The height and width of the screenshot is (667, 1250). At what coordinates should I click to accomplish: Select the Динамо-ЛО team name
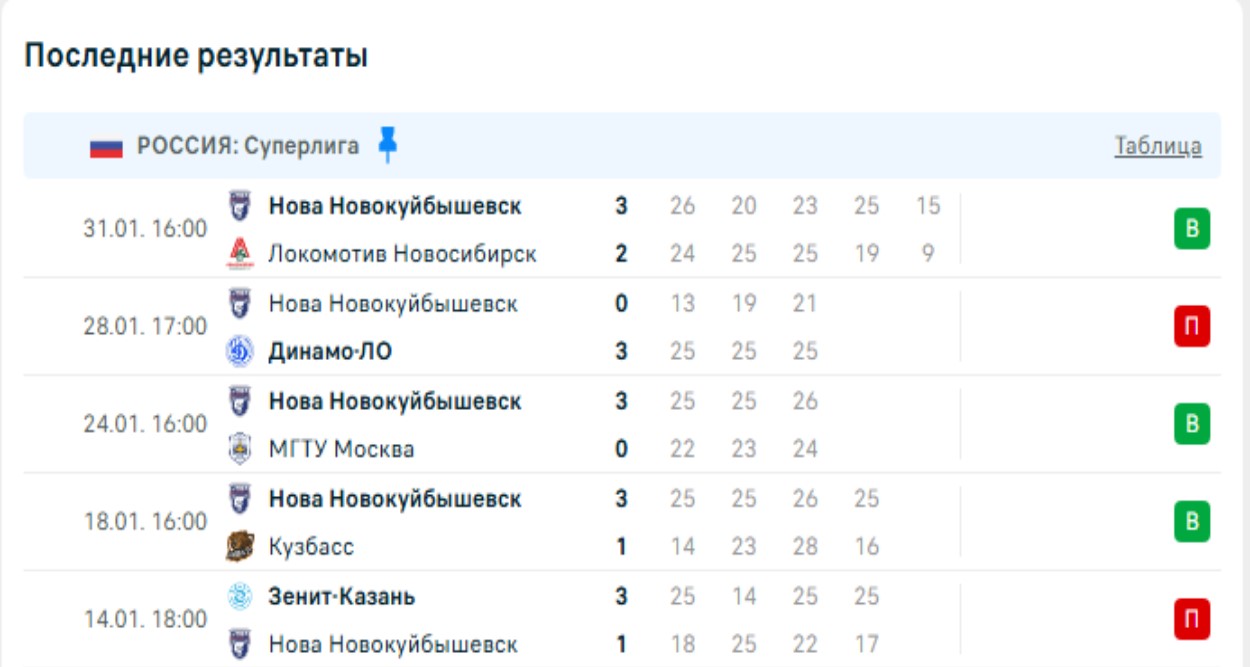click(x=330, y=352)
